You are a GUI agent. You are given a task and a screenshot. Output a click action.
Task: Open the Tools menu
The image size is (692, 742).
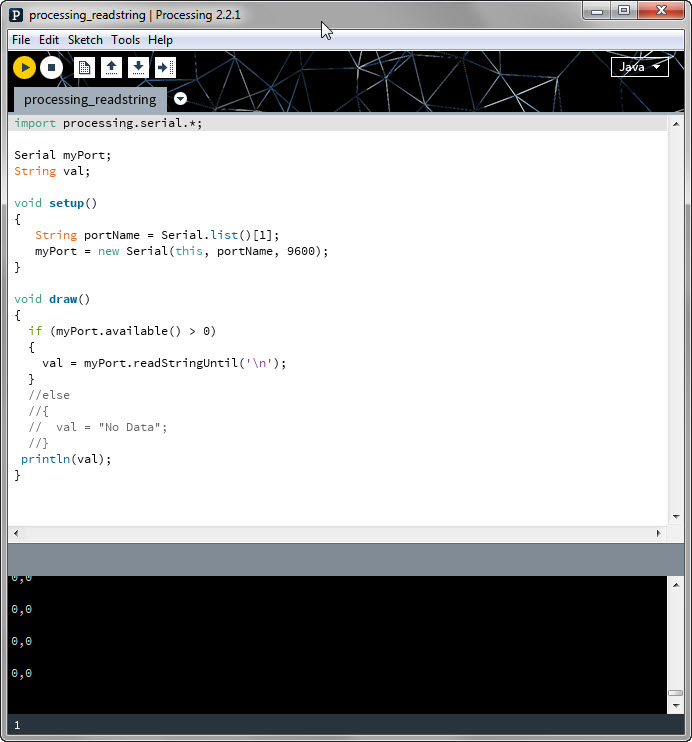(125, 40)
